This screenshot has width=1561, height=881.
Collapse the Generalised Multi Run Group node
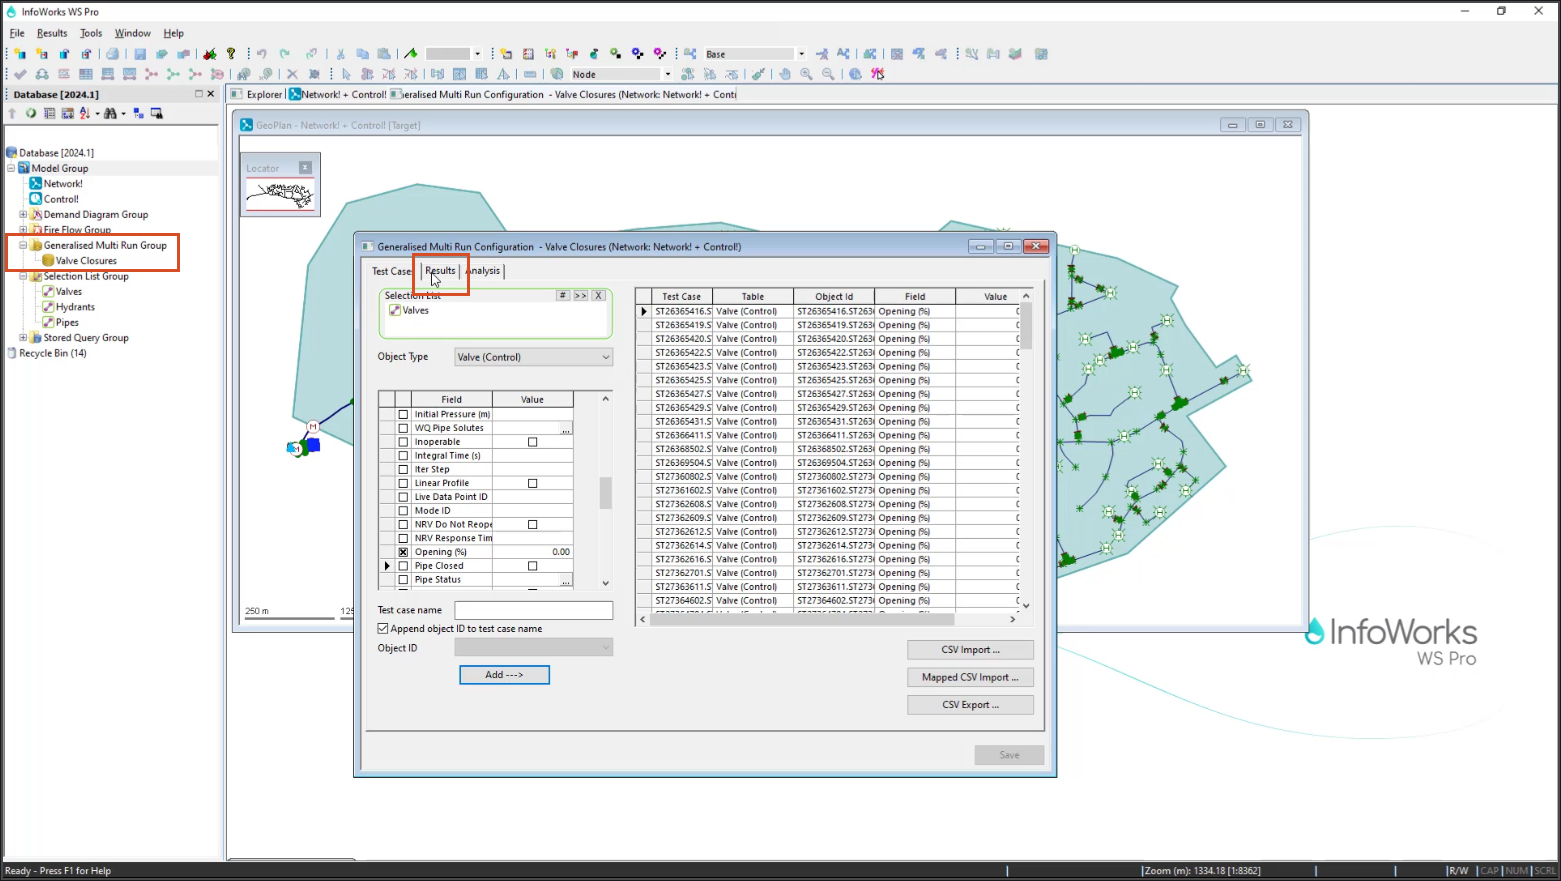point(23,245)
